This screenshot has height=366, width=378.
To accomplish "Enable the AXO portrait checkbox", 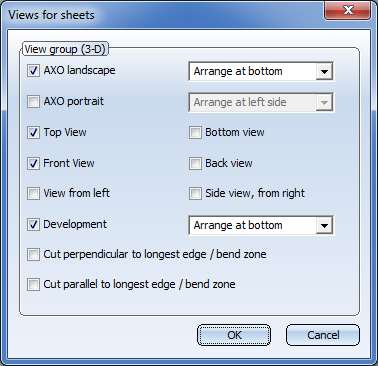I will pos(33,101).
